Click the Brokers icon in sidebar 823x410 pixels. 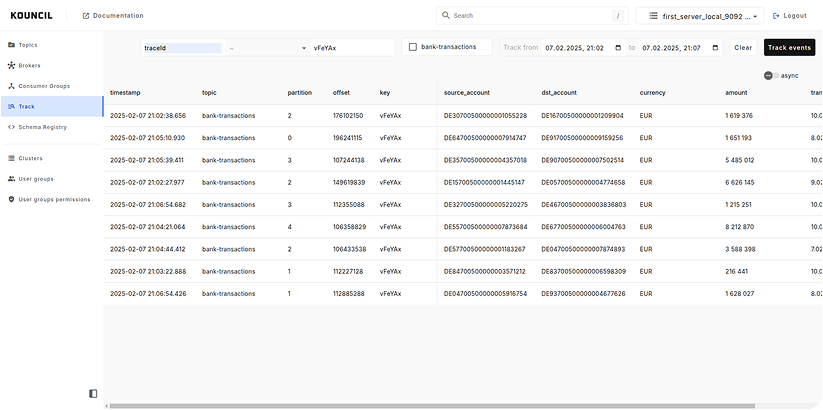coord(12,66)
